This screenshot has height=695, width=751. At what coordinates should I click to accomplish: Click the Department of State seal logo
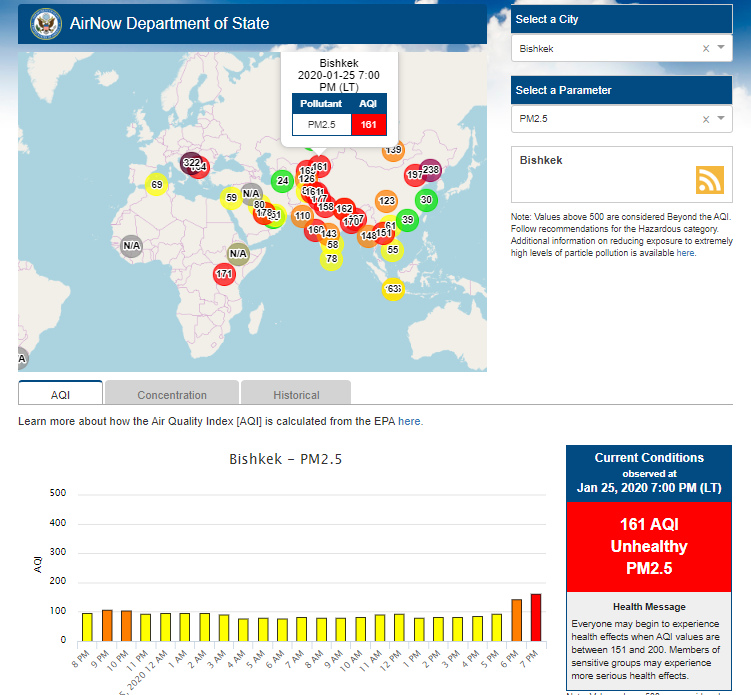(x=43, y=23)
